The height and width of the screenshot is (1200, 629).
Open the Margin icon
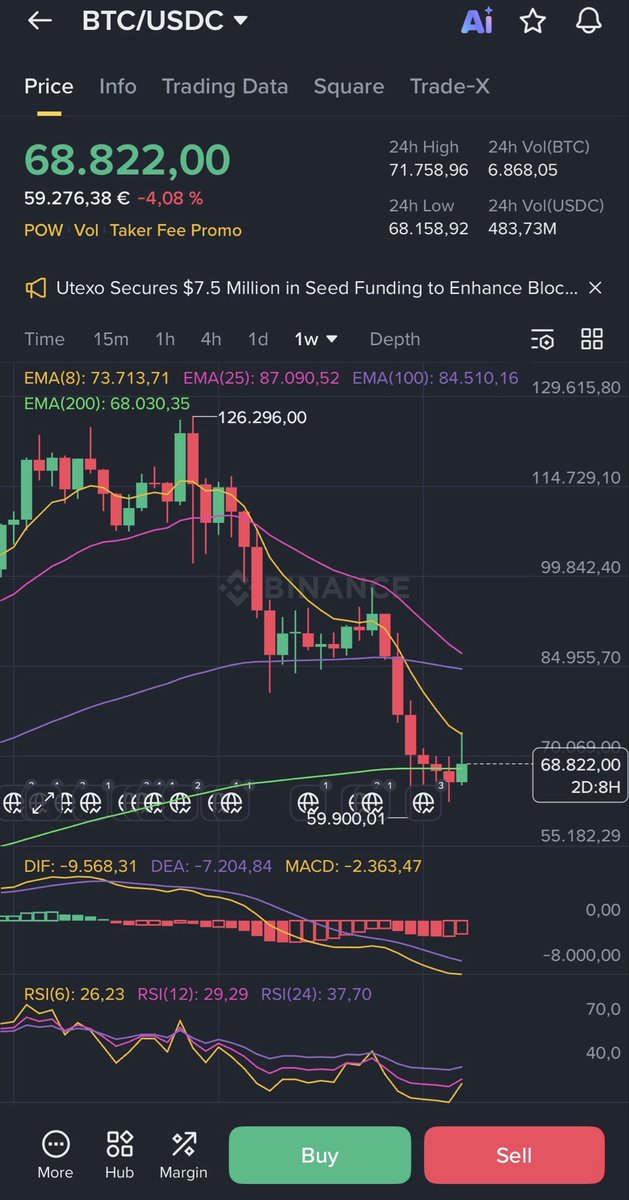pyautogui.click(x=184, y=1155)
